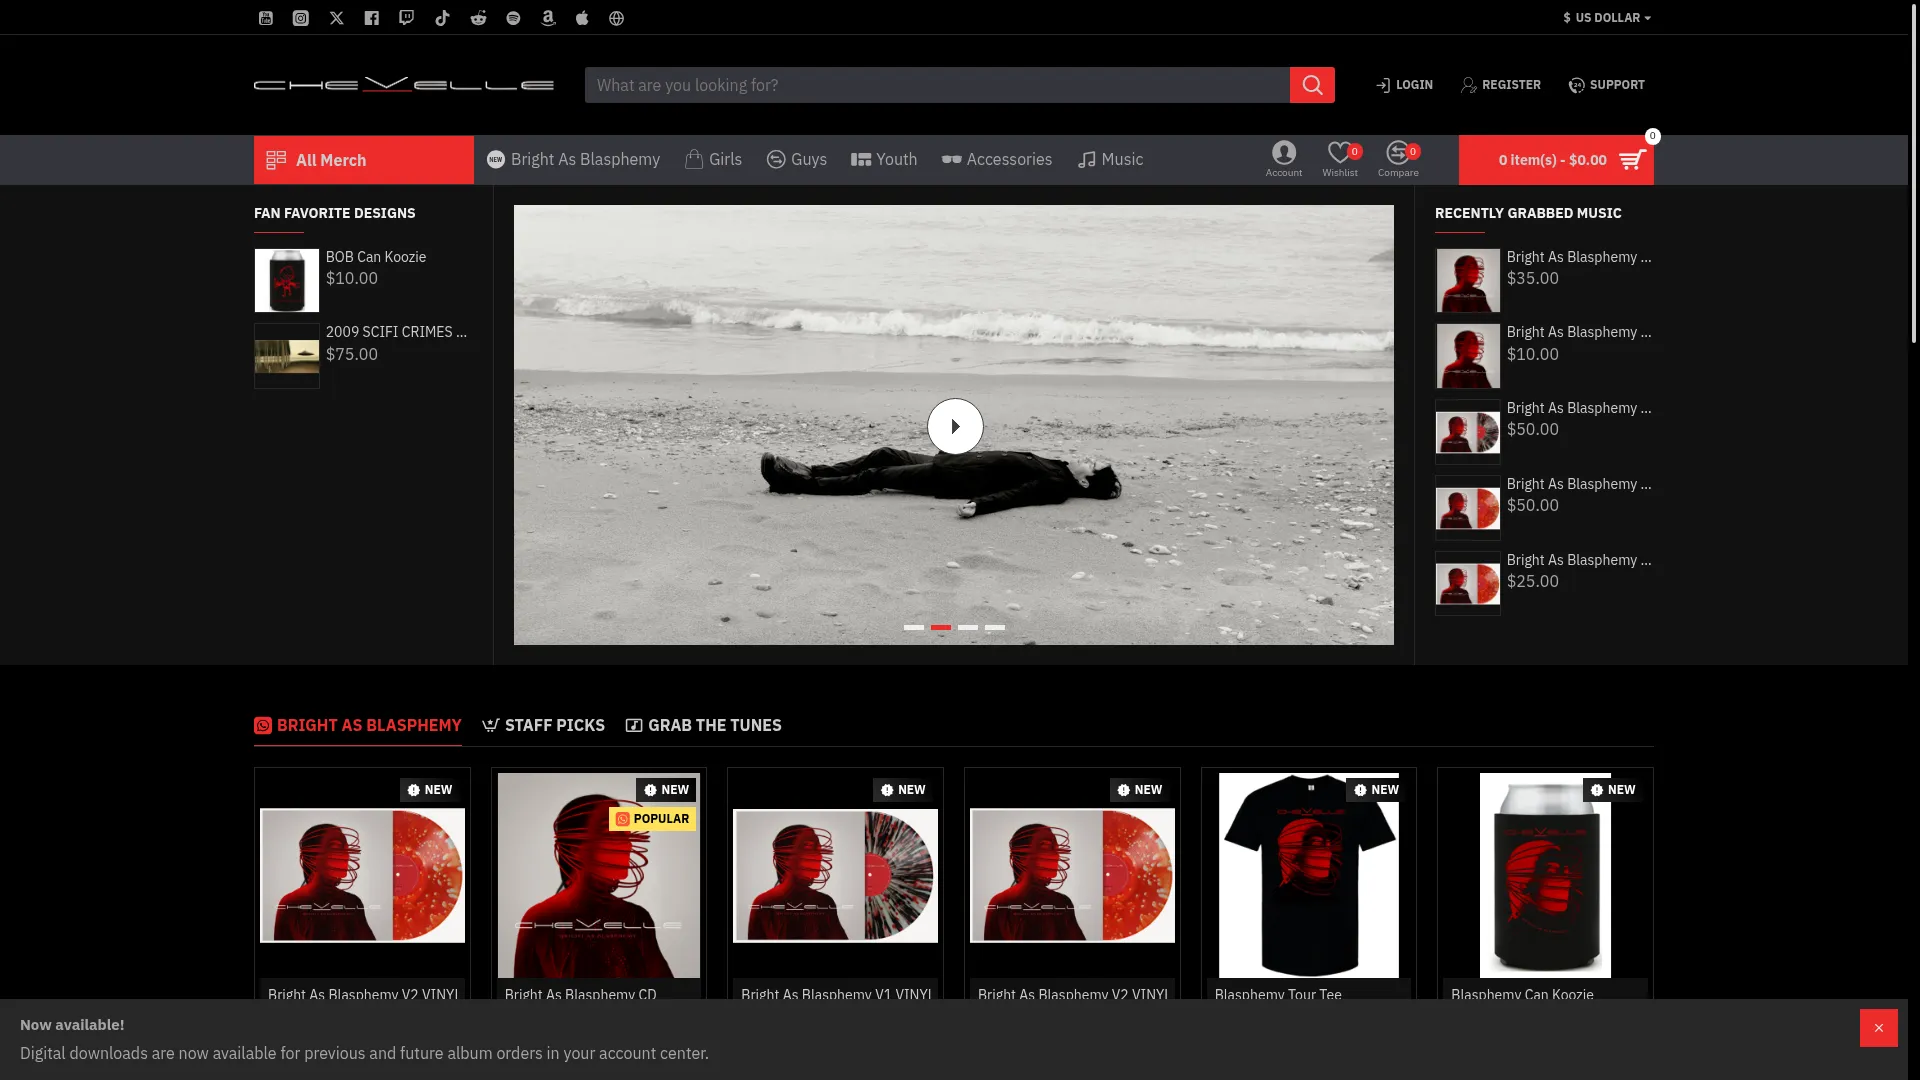Expand the All Merch category menu
The width and height of the screenshot is (1920, 1080).
pyautogui.click(x=364, y=160)
